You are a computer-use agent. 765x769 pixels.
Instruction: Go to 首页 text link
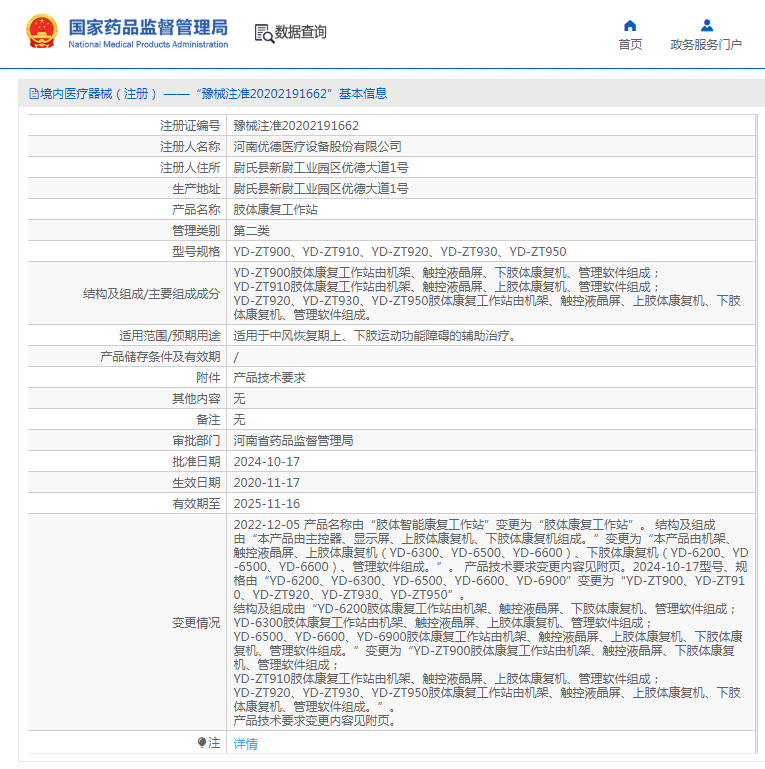click(x=630, y=45)
